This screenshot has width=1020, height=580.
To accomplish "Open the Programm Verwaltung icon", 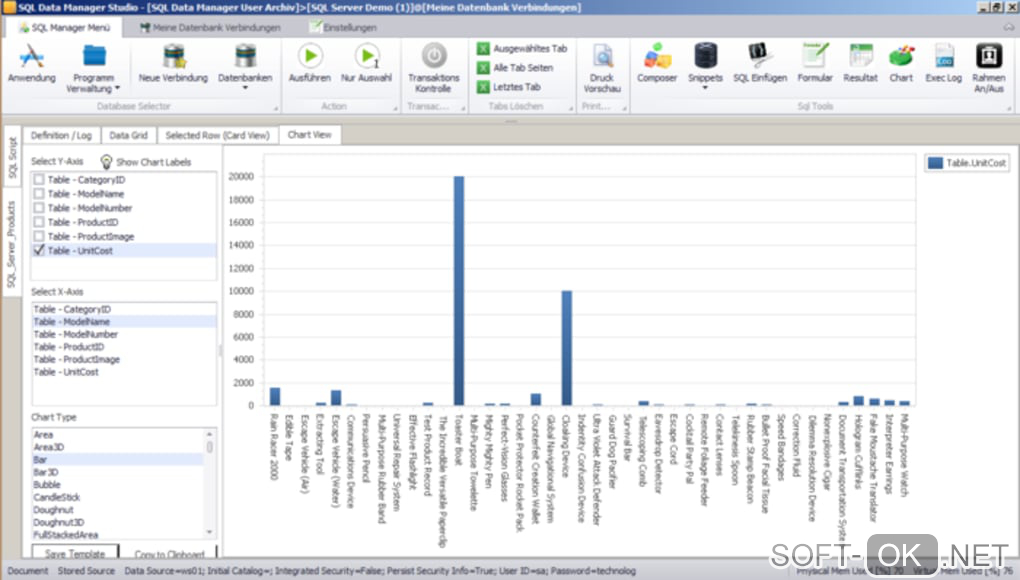I will pyautogui.click(x=94, y=56).
